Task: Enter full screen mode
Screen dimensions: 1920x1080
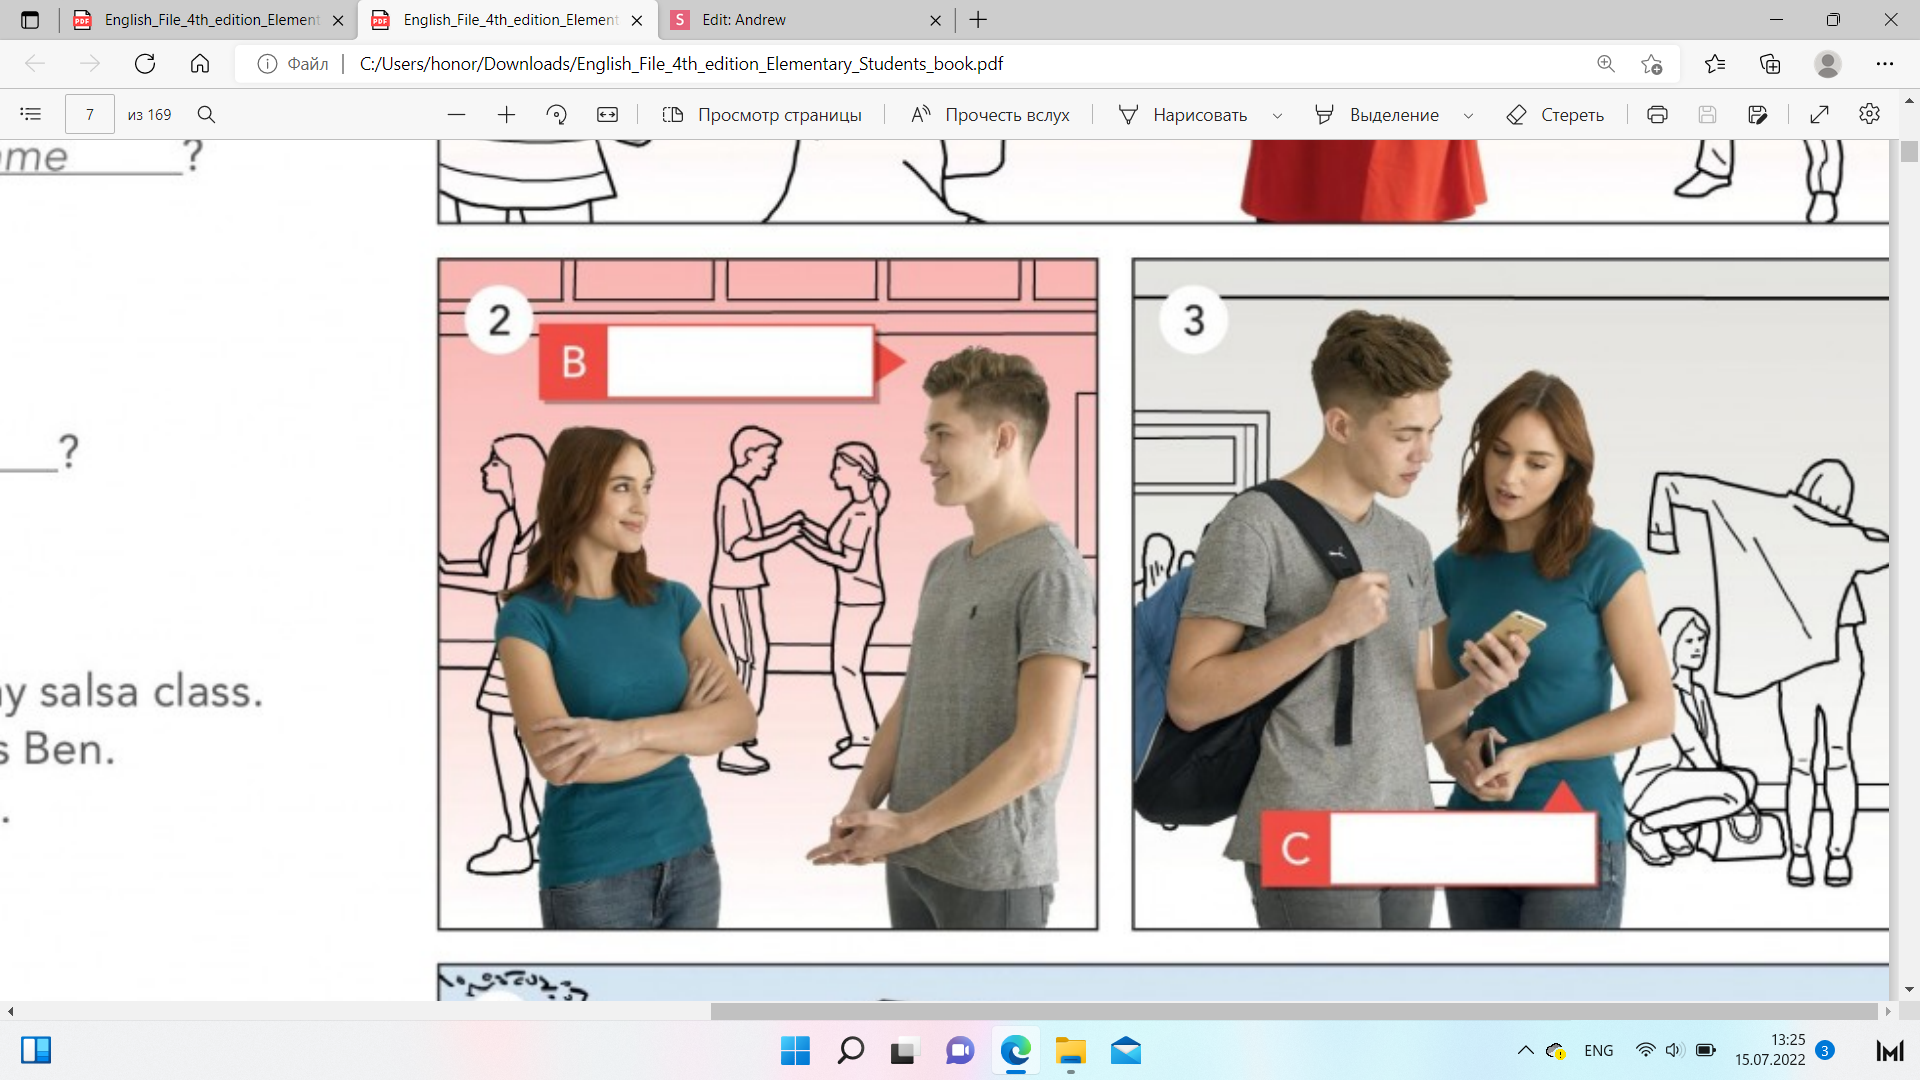Action: click(1819, 115)
